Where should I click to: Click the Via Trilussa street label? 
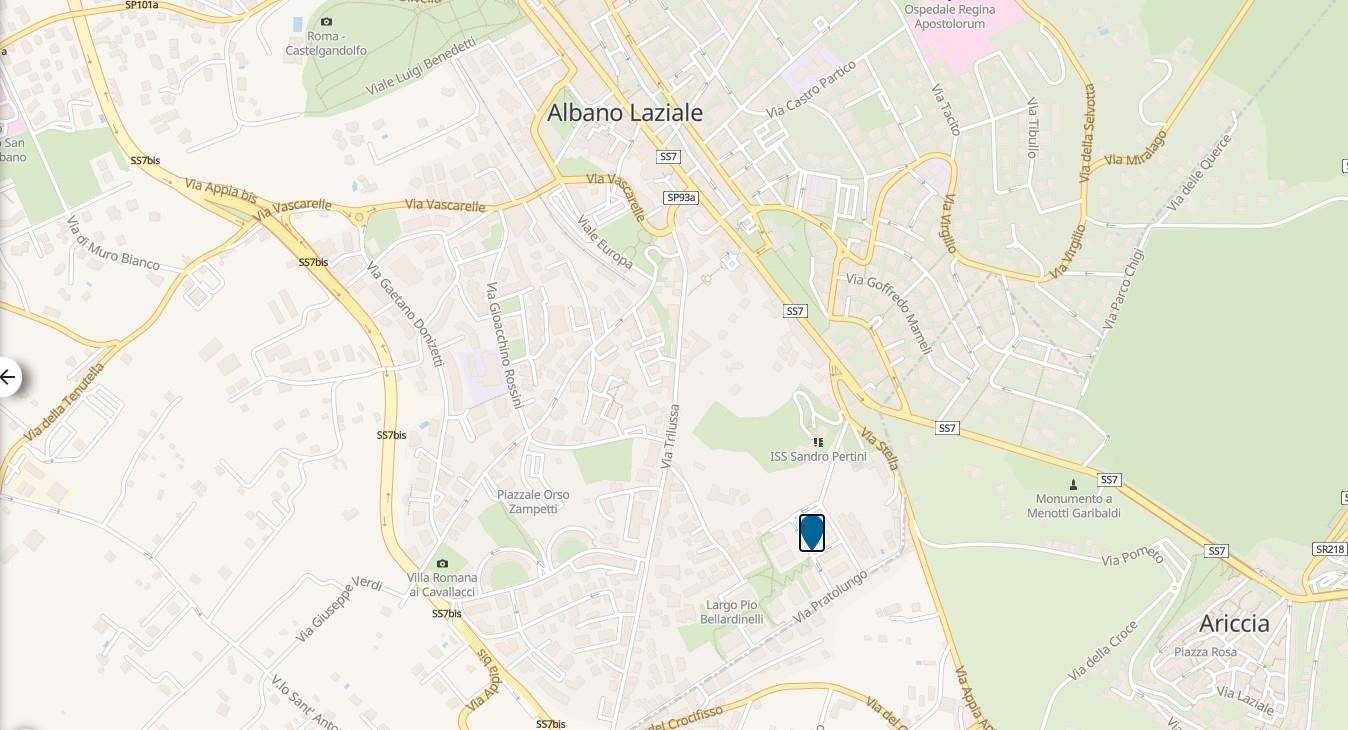click(670, 437)
